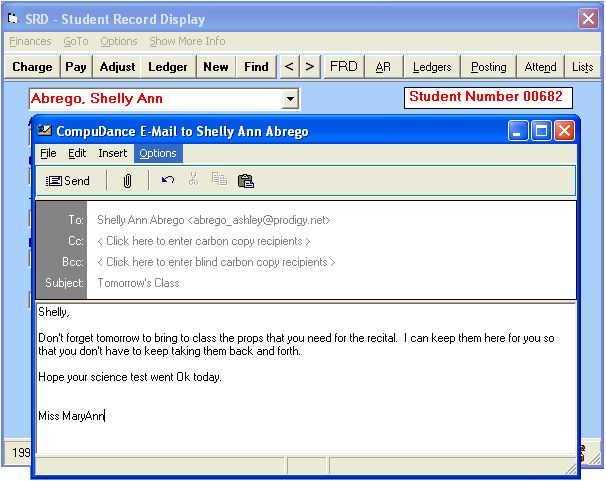Image resolution: width=606 pixels, height=481 pixels.
Task: Go to the previous student with the < button
Action: (x=289, y=67)
